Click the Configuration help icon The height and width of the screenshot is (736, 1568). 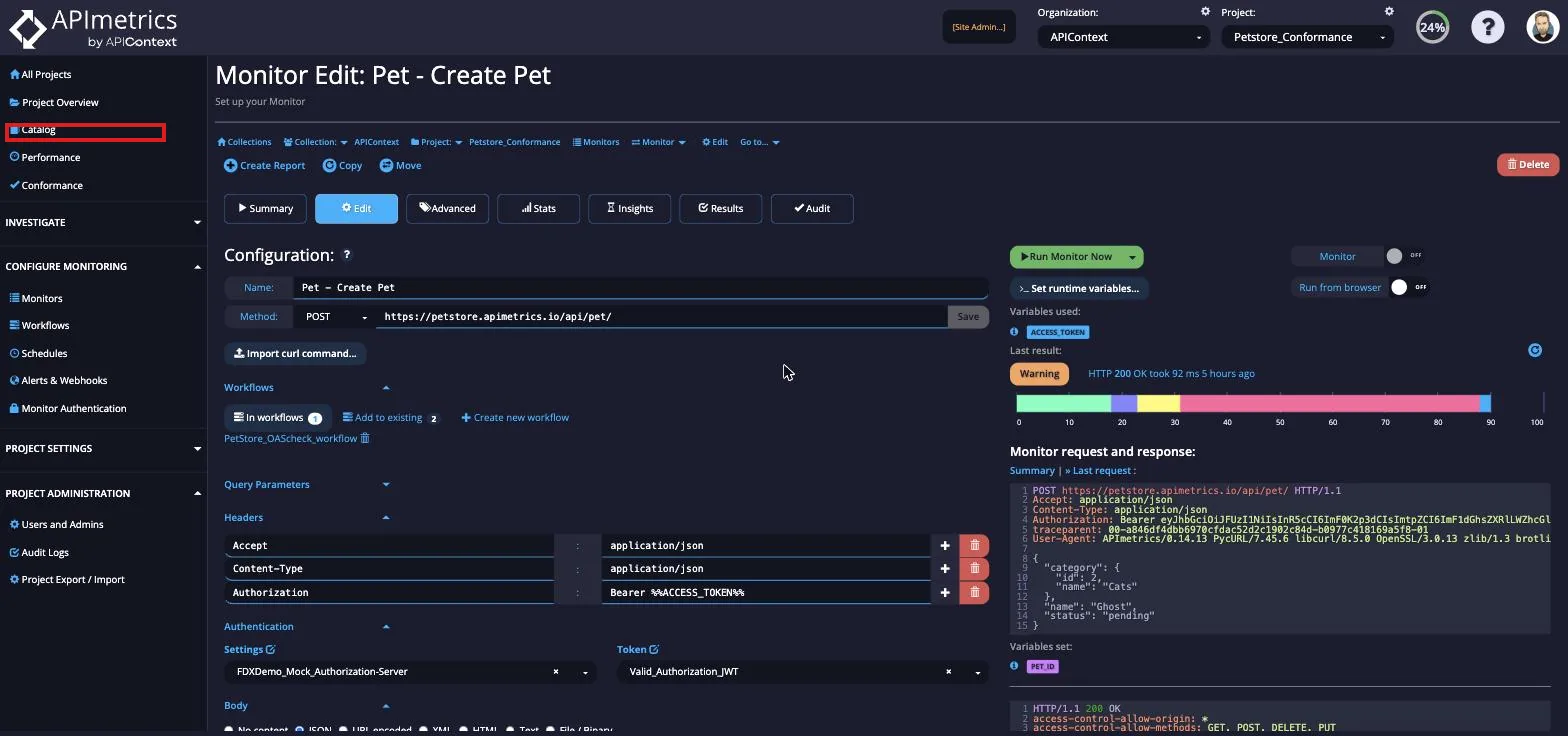tap(347, 255)
